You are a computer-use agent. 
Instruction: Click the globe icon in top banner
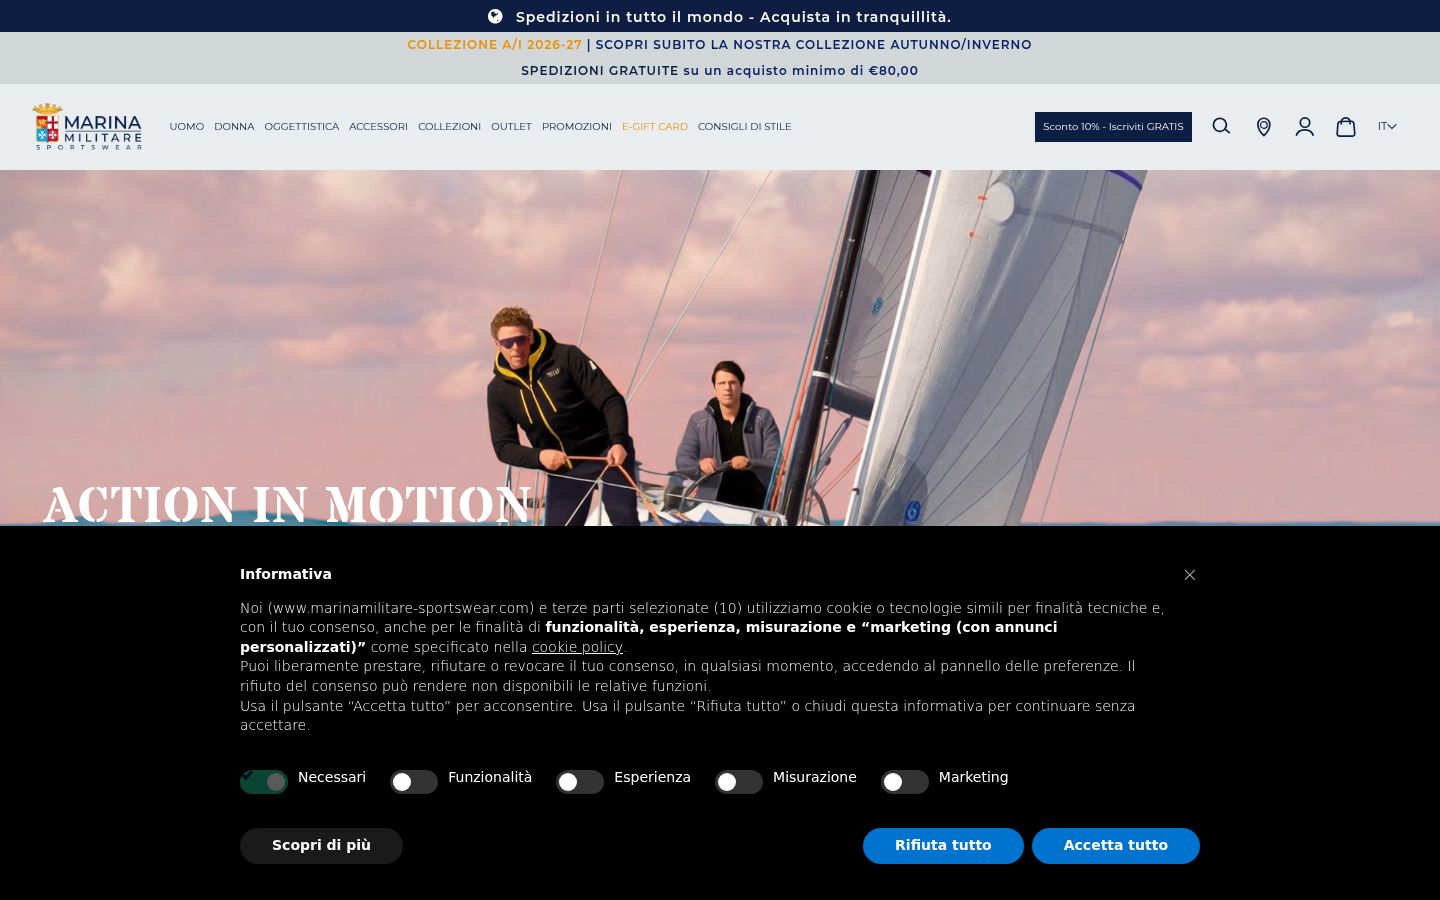pyautogui.click(x=495, y=16)
